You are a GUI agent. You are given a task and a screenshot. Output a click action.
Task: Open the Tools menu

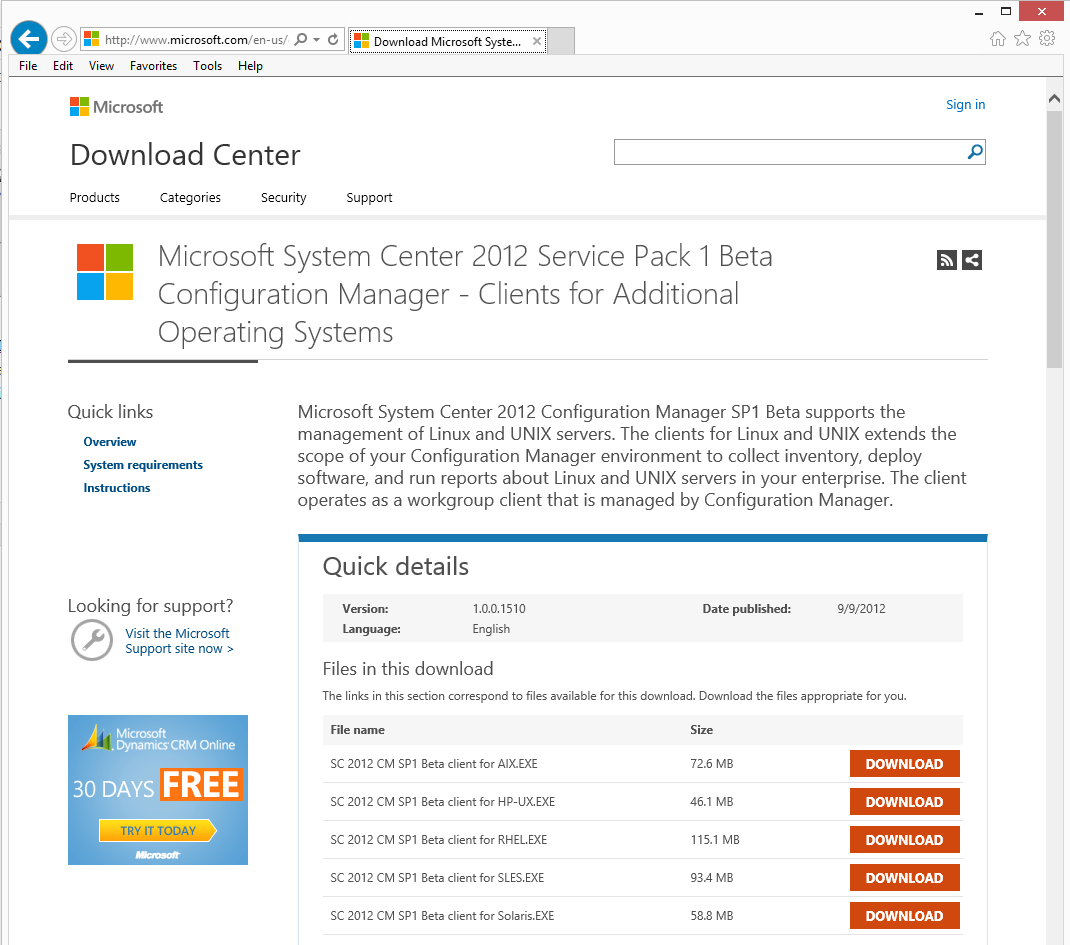tap(207, 66)
